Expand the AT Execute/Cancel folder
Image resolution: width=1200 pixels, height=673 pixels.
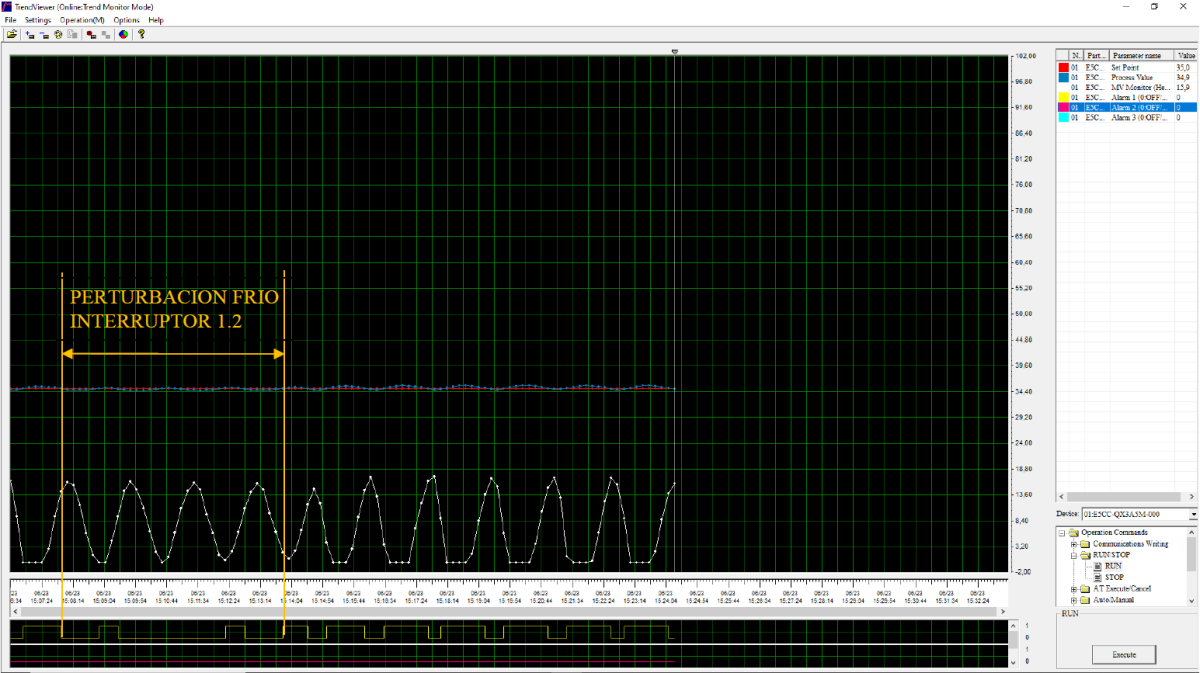point(1073,589)
